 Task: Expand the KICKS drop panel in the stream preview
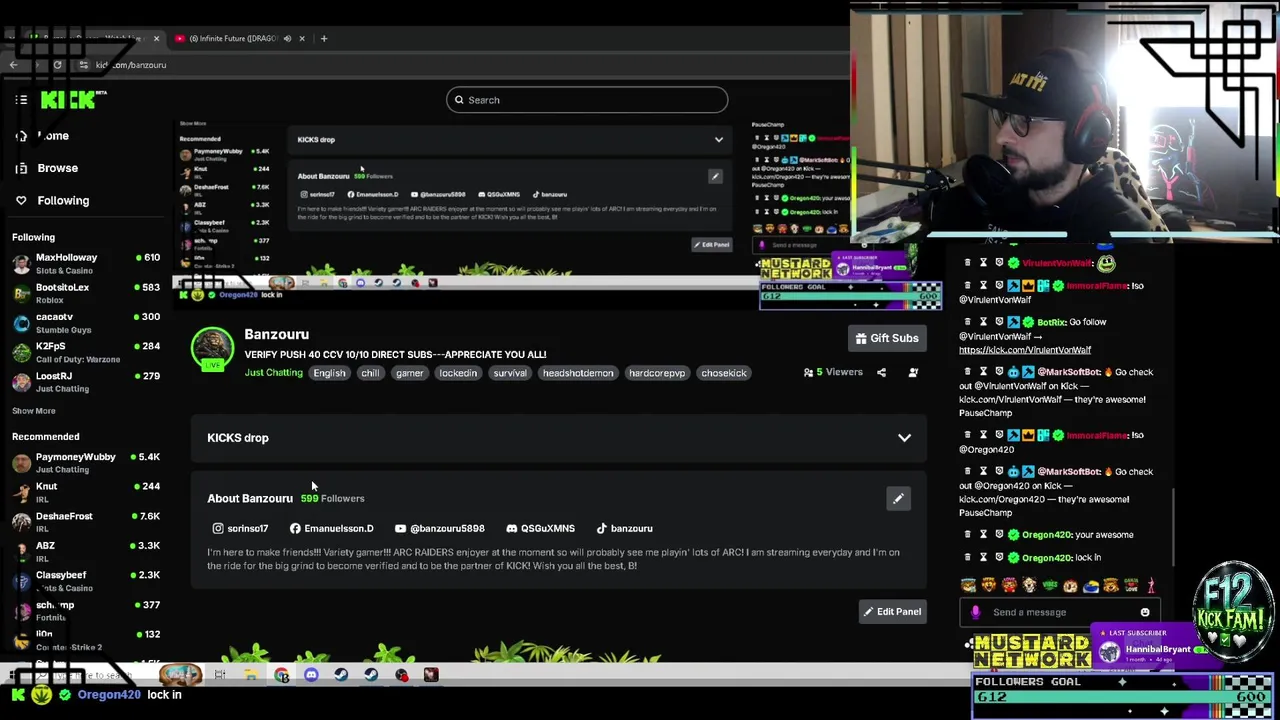(x=718, y=140)
